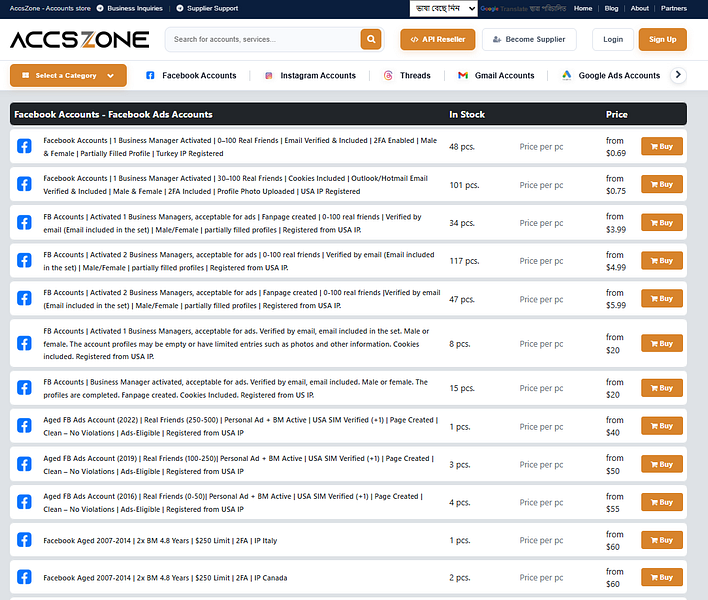Click the Become Supplier button

tap(529, 39)
